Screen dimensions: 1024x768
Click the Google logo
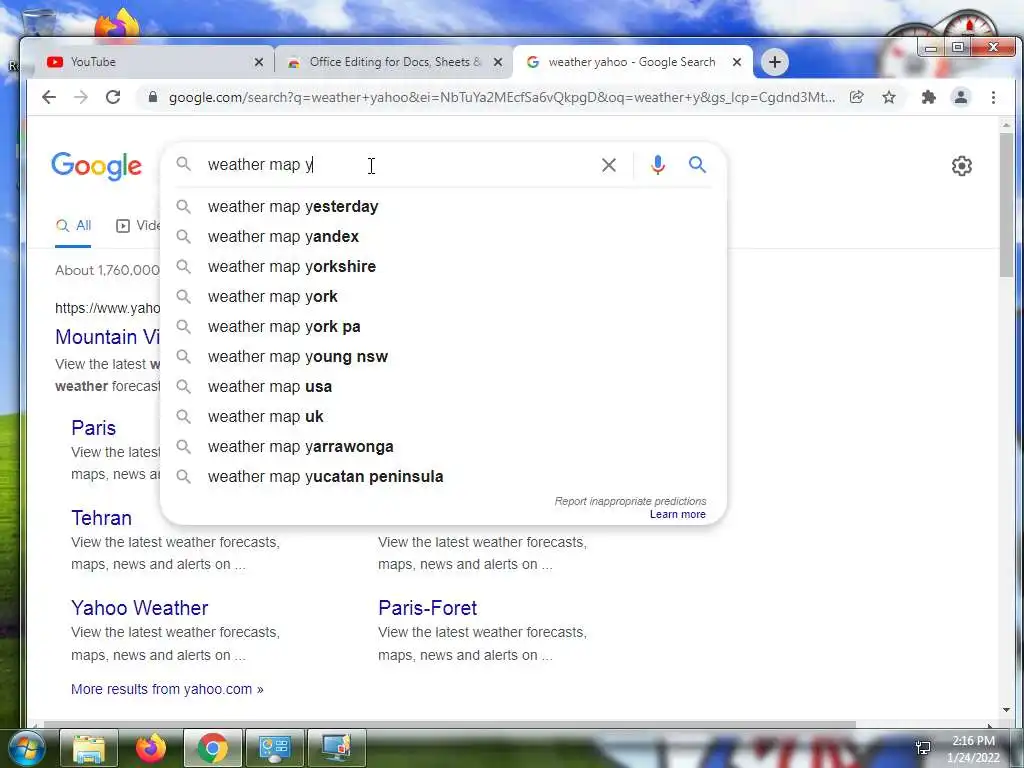[x=96, y=166]
